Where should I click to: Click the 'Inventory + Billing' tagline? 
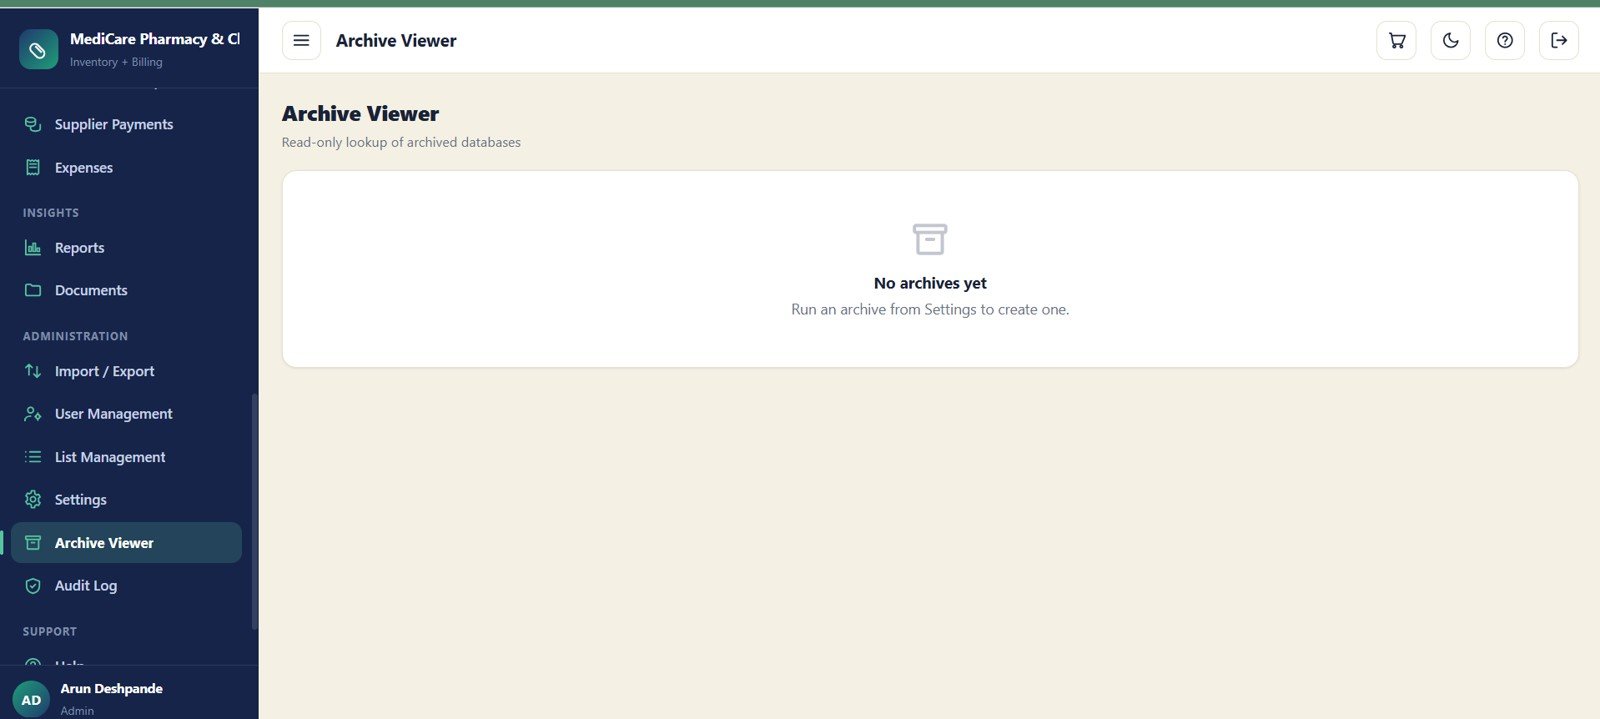(x=116, y=62)
